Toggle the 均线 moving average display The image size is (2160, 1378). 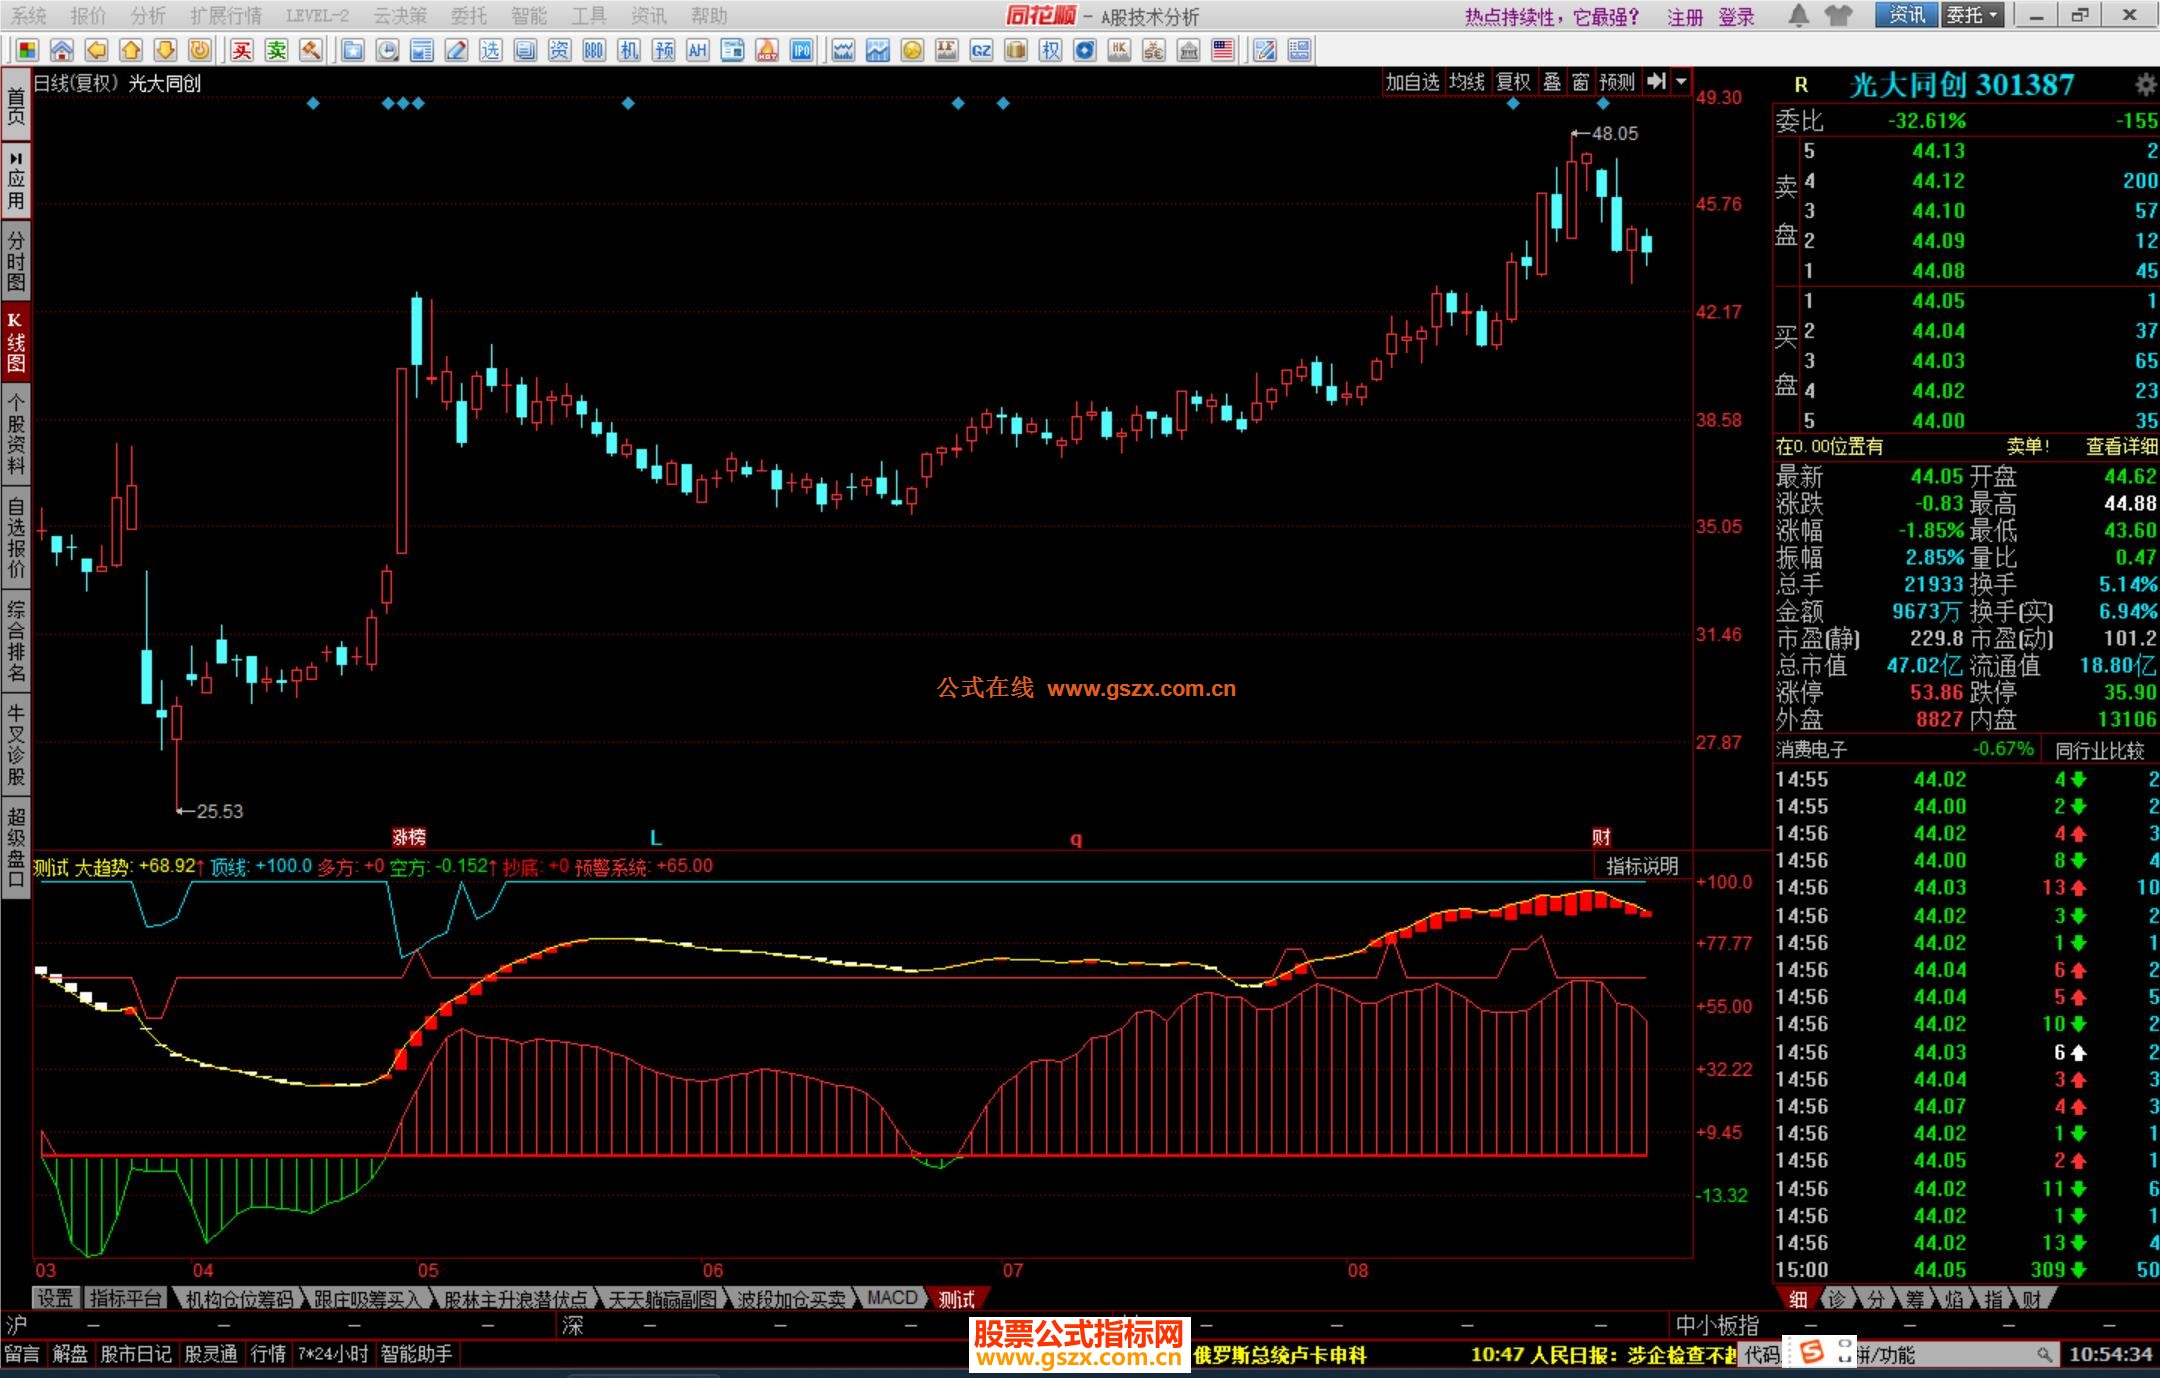1466,82
